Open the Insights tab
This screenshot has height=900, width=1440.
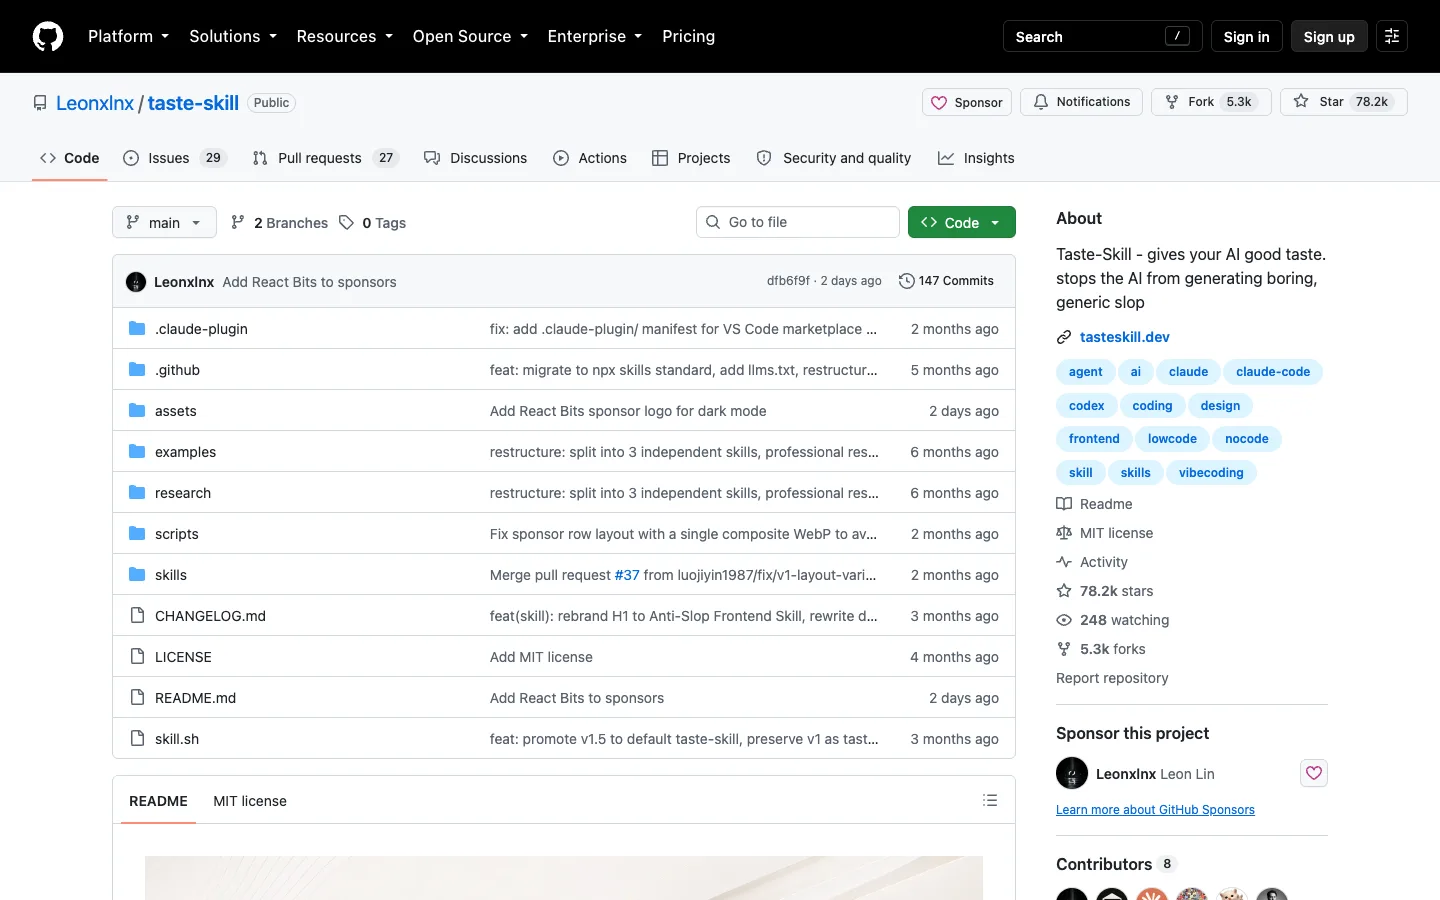(976, 158)
